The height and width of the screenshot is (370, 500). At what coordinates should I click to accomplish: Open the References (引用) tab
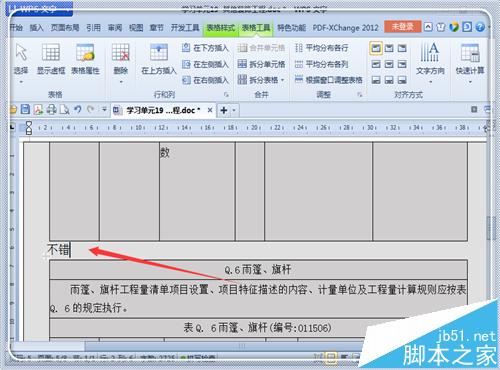tap(93, 27)
